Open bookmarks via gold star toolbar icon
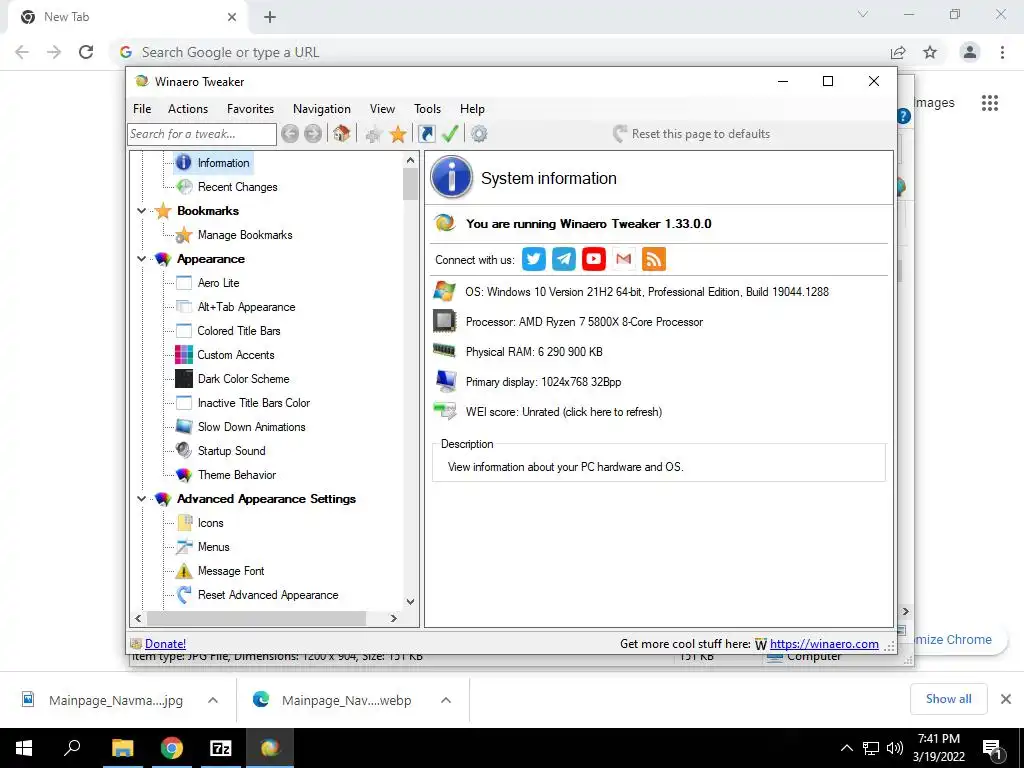 click(x=398, y=135)
